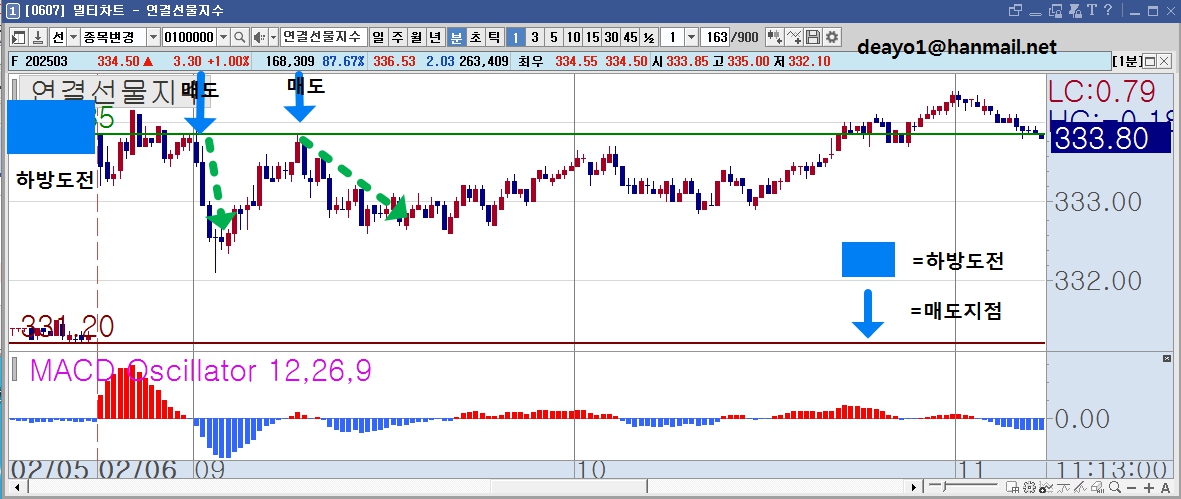Select the 5-minute interval button
The height and width of the screenshot is (499, 1181).
(554, 38)
